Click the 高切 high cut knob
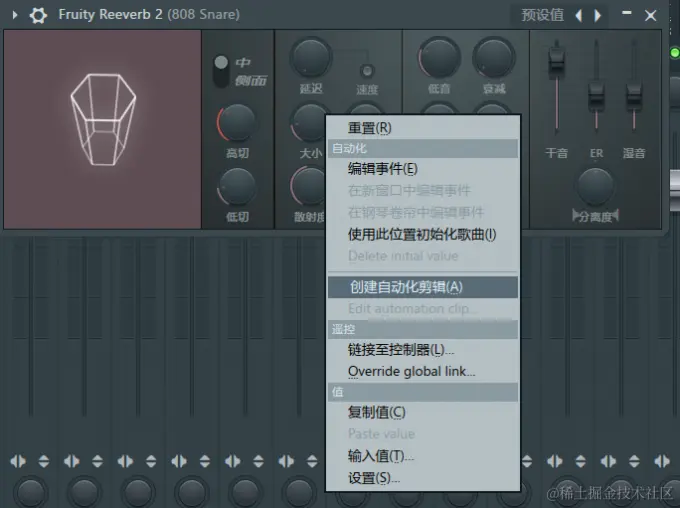Screen dimensions: 680x508 (x=237, y=123)
